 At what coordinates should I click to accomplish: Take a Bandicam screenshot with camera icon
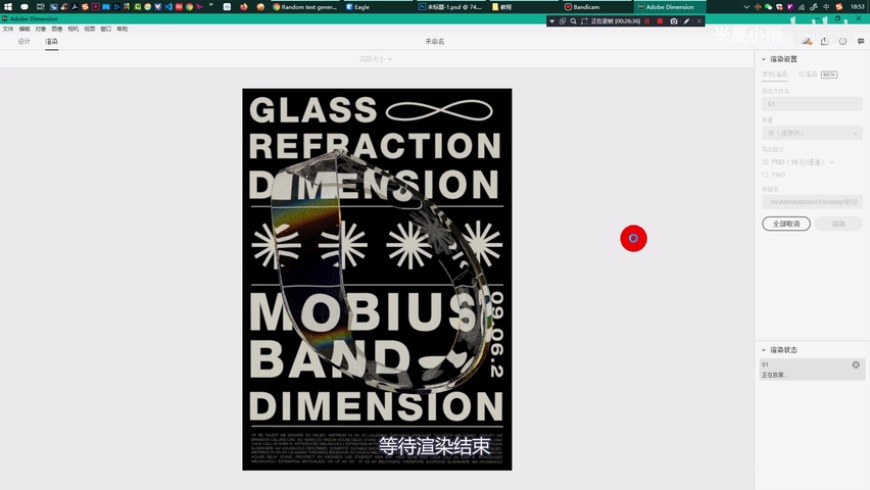[674, 21]
